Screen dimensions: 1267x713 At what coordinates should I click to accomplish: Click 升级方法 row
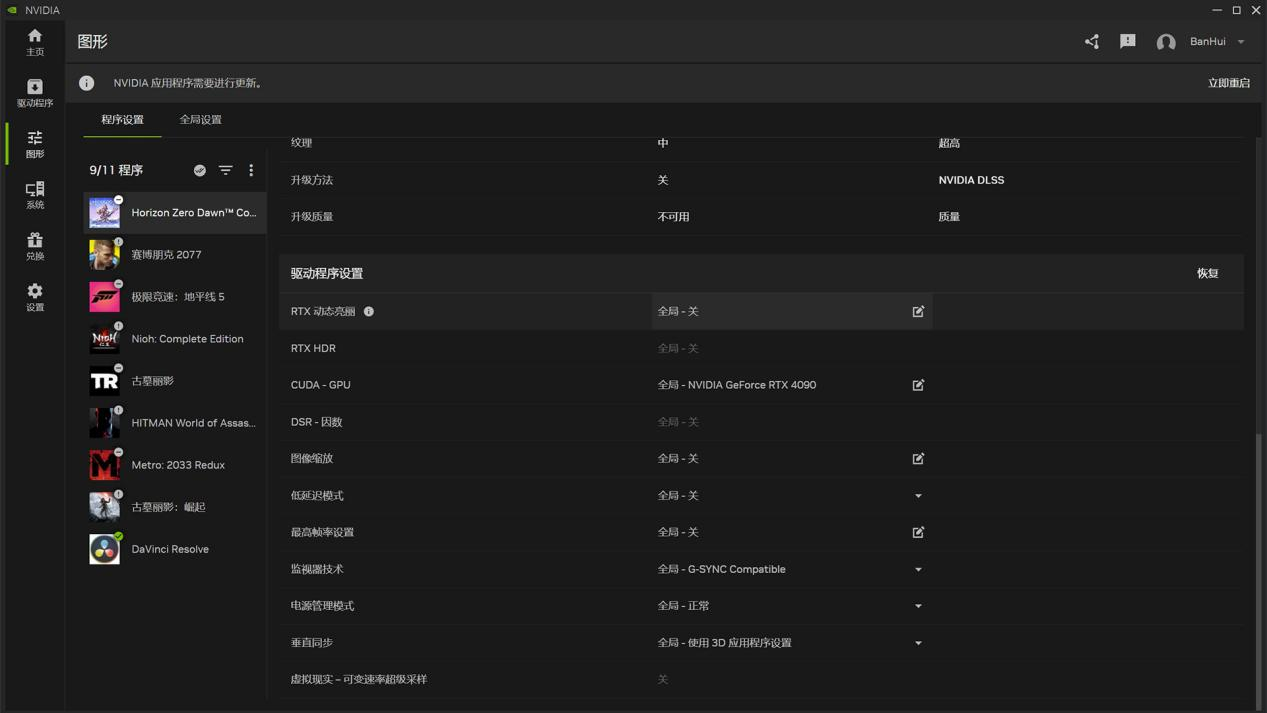[761, 180]
